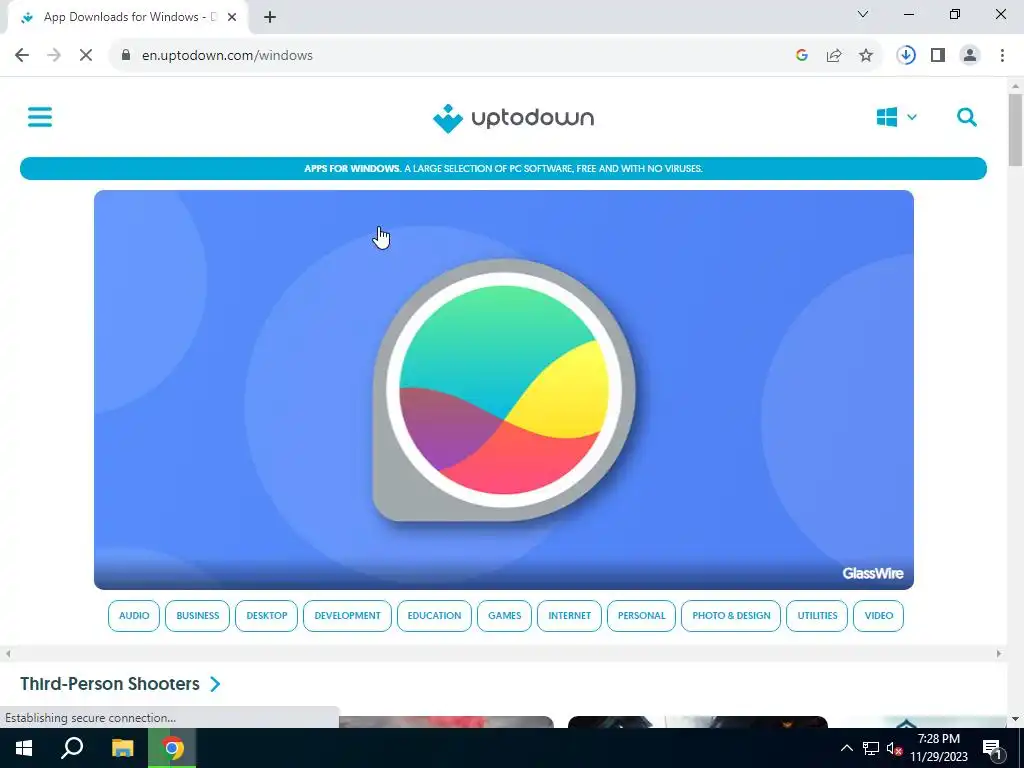
Task: Open the Windows Start menu
Action: pyautogui.click(x=24, y=748)
